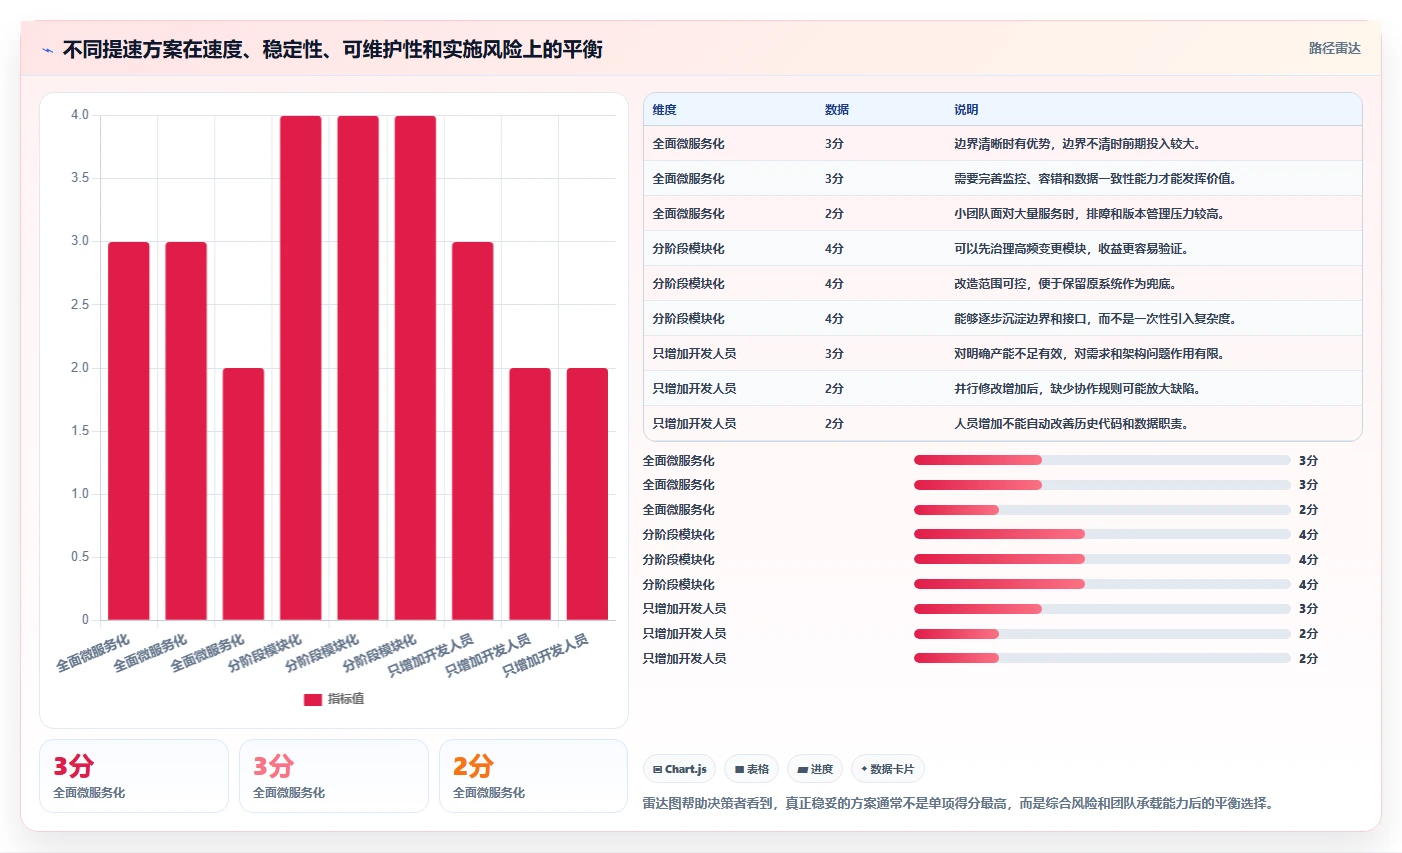Screen dimensions: 1402x853
Task: Select the row 小团队面对大量服务时，排障和版本管理压力较高
Action: click(1003, 214)
